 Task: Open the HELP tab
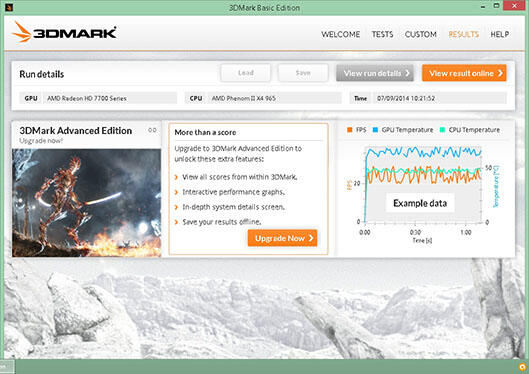click(x=500, y=34)
